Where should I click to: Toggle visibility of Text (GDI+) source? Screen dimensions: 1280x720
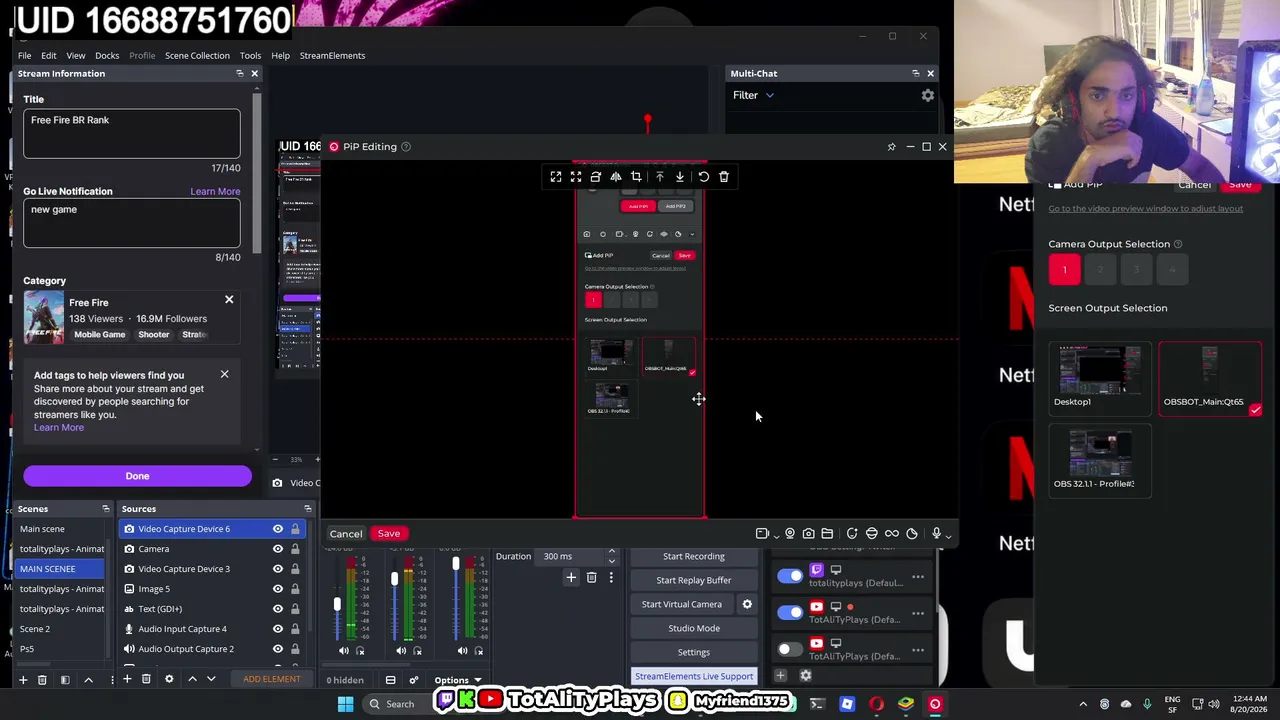pos(278,609)
